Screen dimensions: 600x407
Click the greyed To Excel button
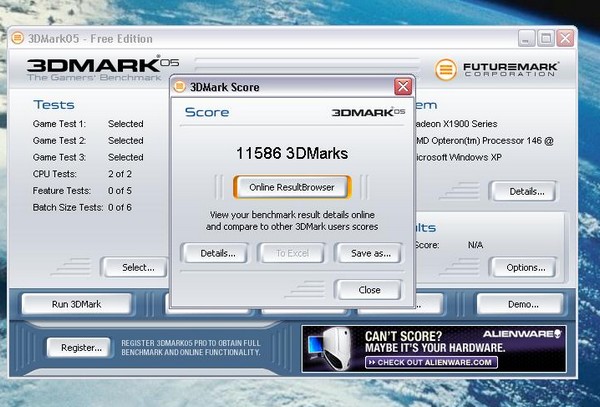tap(292, 253)
